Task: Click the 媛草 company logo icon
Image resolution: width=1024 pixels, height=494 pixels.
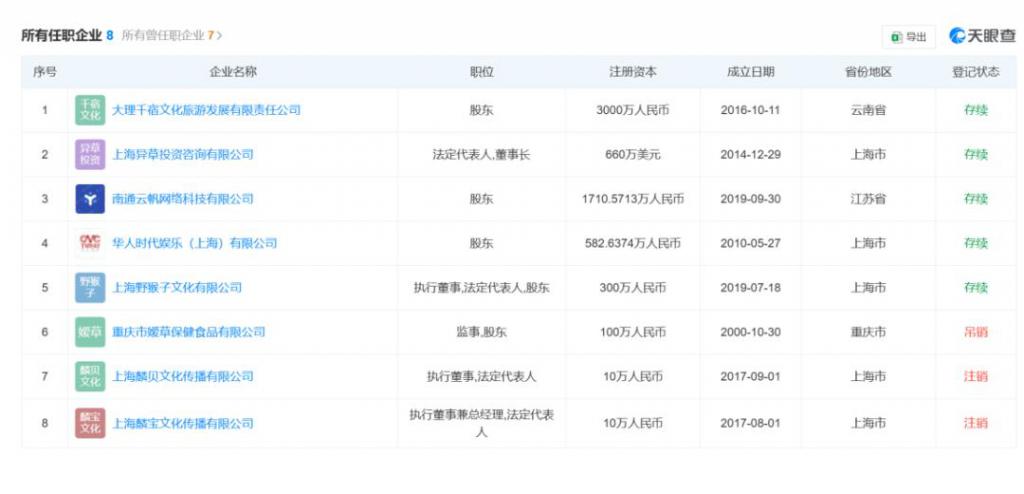Action: click(x=90, y=332)
